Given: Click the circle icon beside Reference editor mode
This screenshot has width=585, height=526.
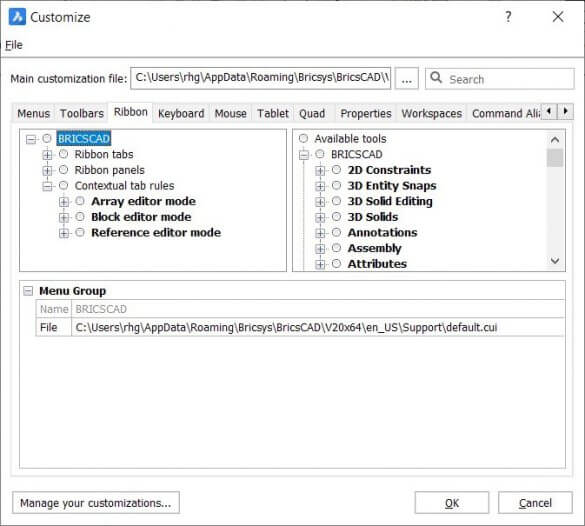Looking at the screenshot, I should [x=80, y=232].
